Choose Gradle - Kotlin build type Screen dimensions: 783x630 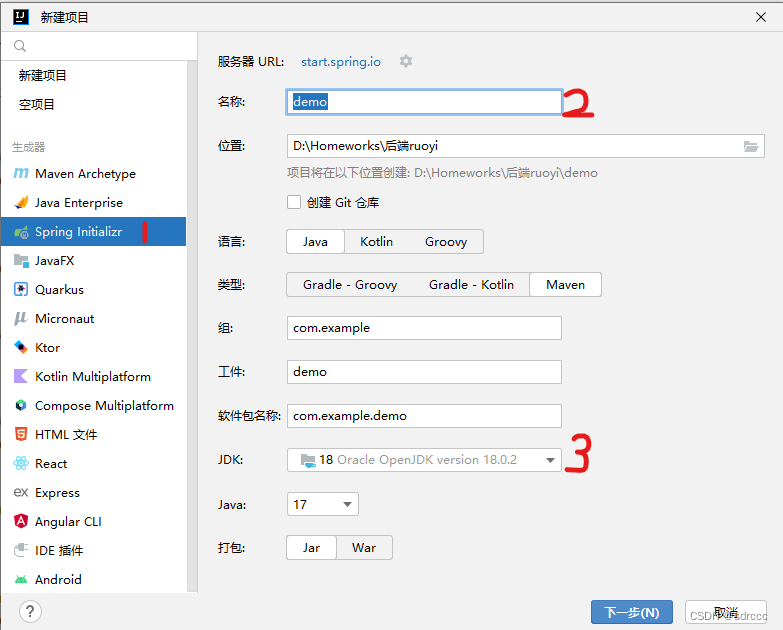point(471,285)
